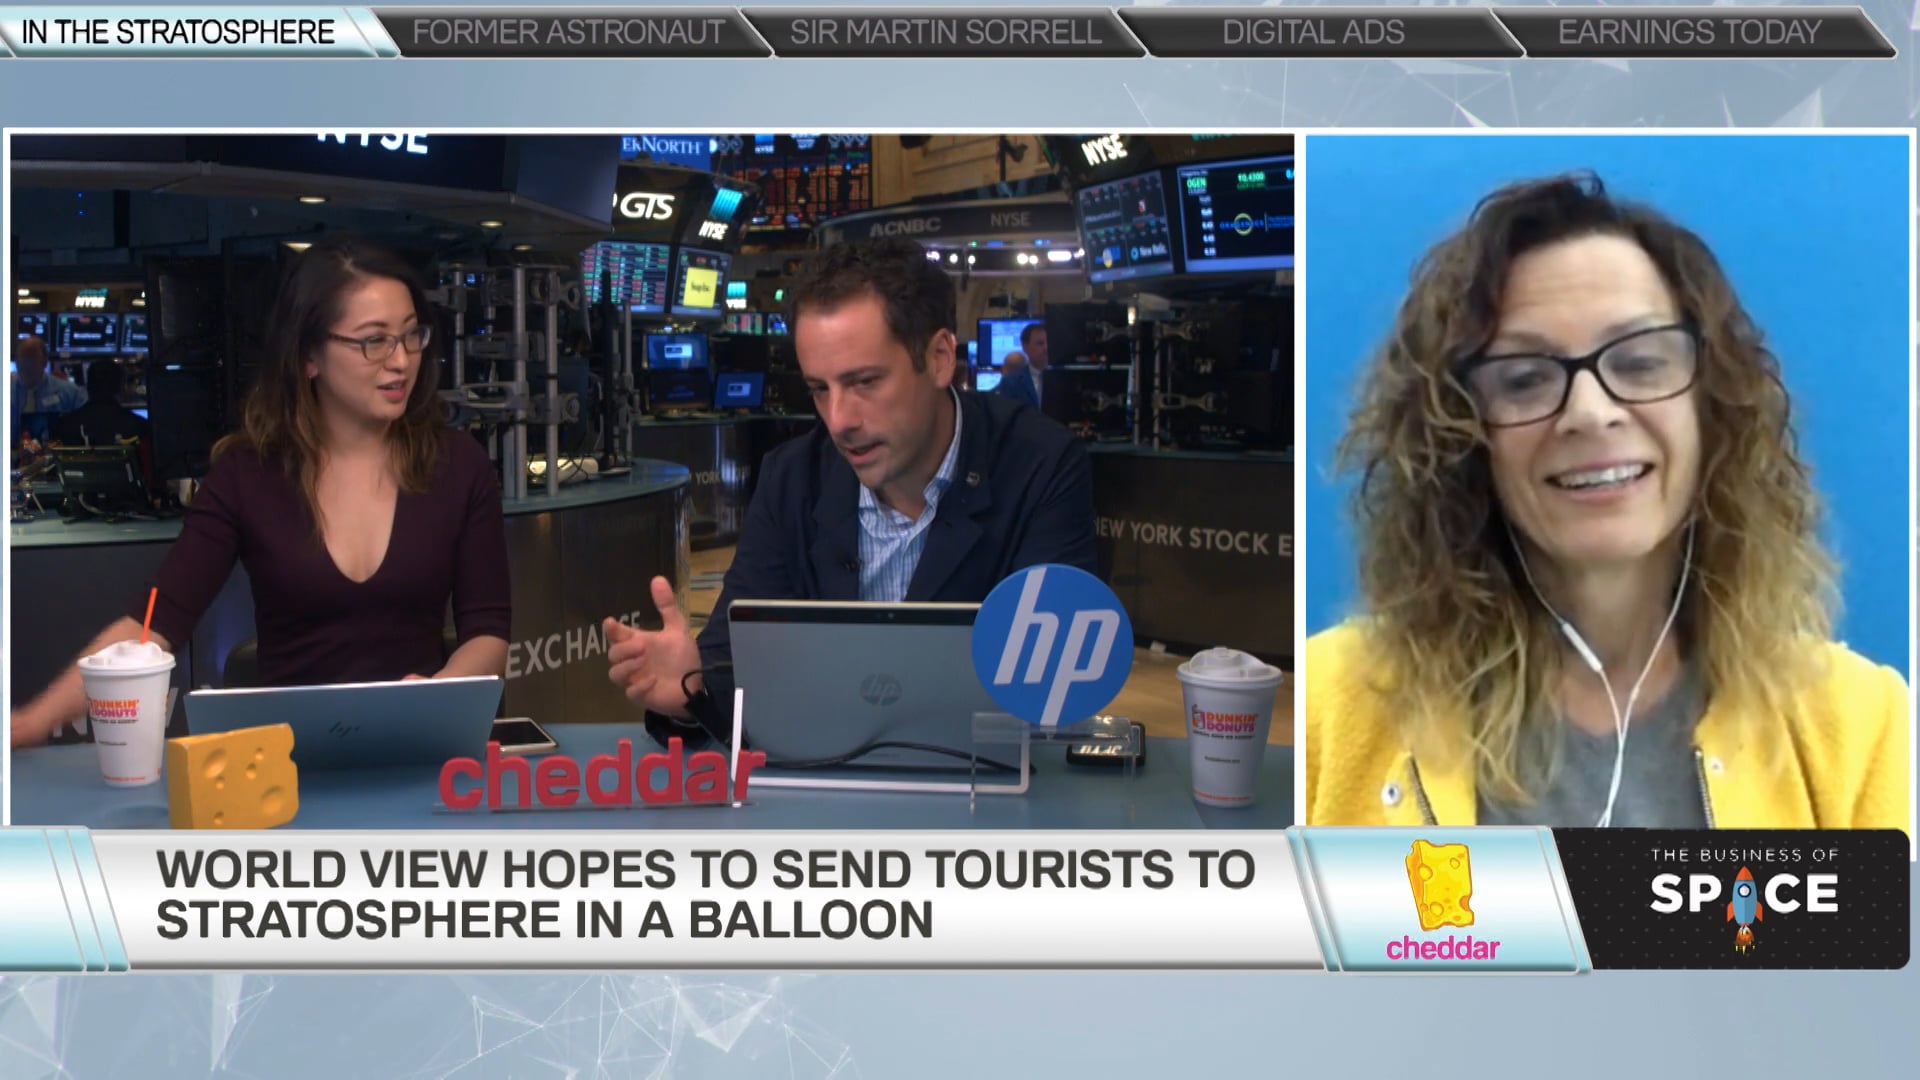Open the HP logo on the anchor's laptop
The image size is (1920, 1080).
(x=880, y=690)
